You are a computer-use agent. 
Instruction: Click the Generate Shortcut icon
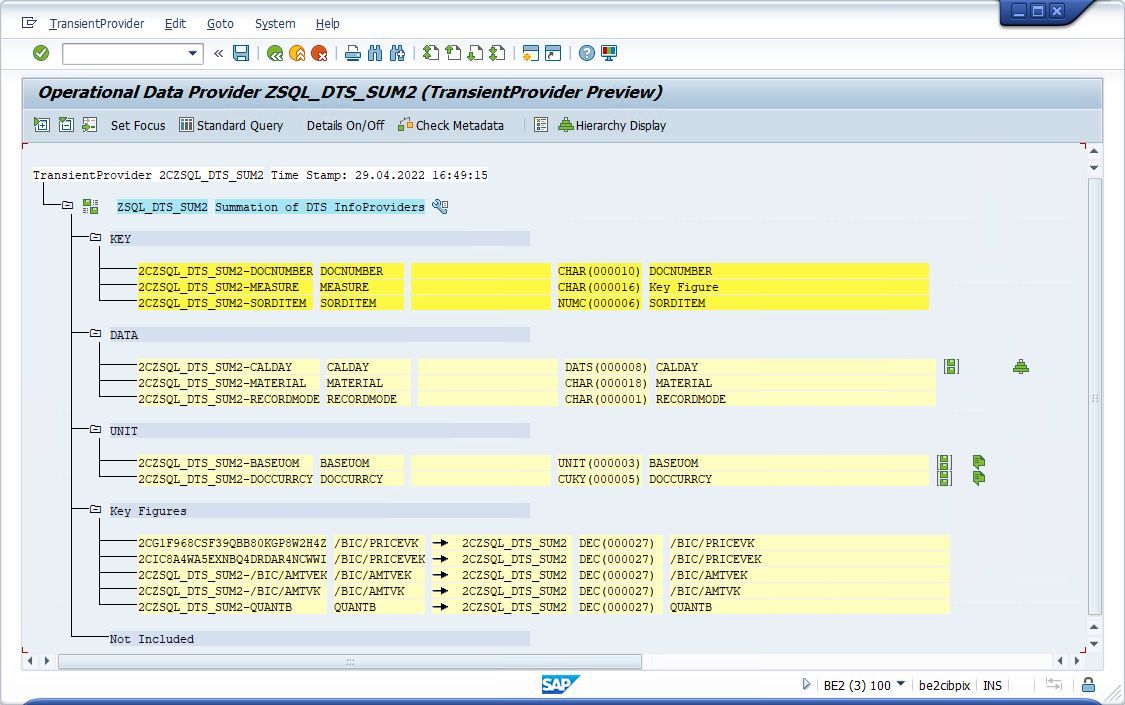click(552, 53)
